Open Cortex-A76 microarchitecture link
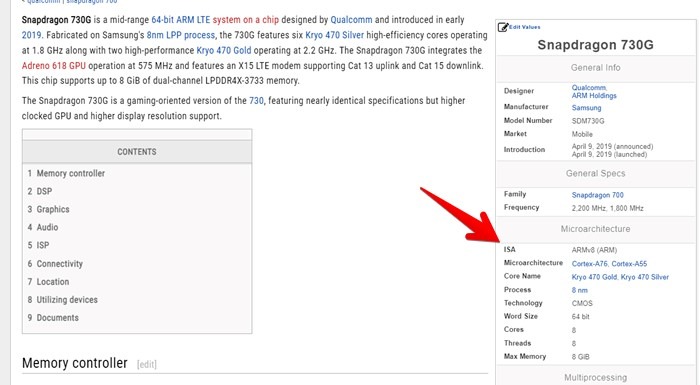The width and height of the screenshot is (700, 385). [x=590, y=264]
